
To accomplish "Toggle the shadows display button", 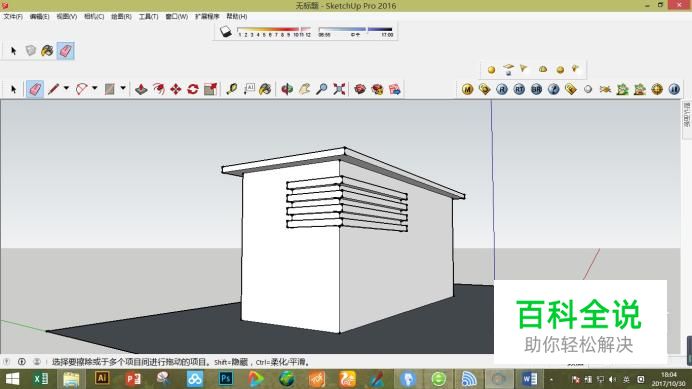I will click(226, 31).
